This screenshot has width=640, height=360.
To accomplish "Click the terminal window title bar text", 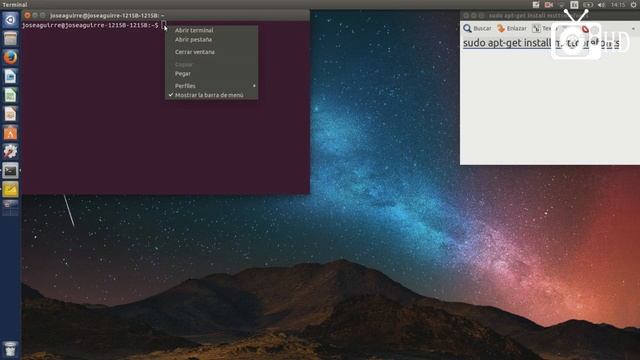I will [x=107, y=16].
